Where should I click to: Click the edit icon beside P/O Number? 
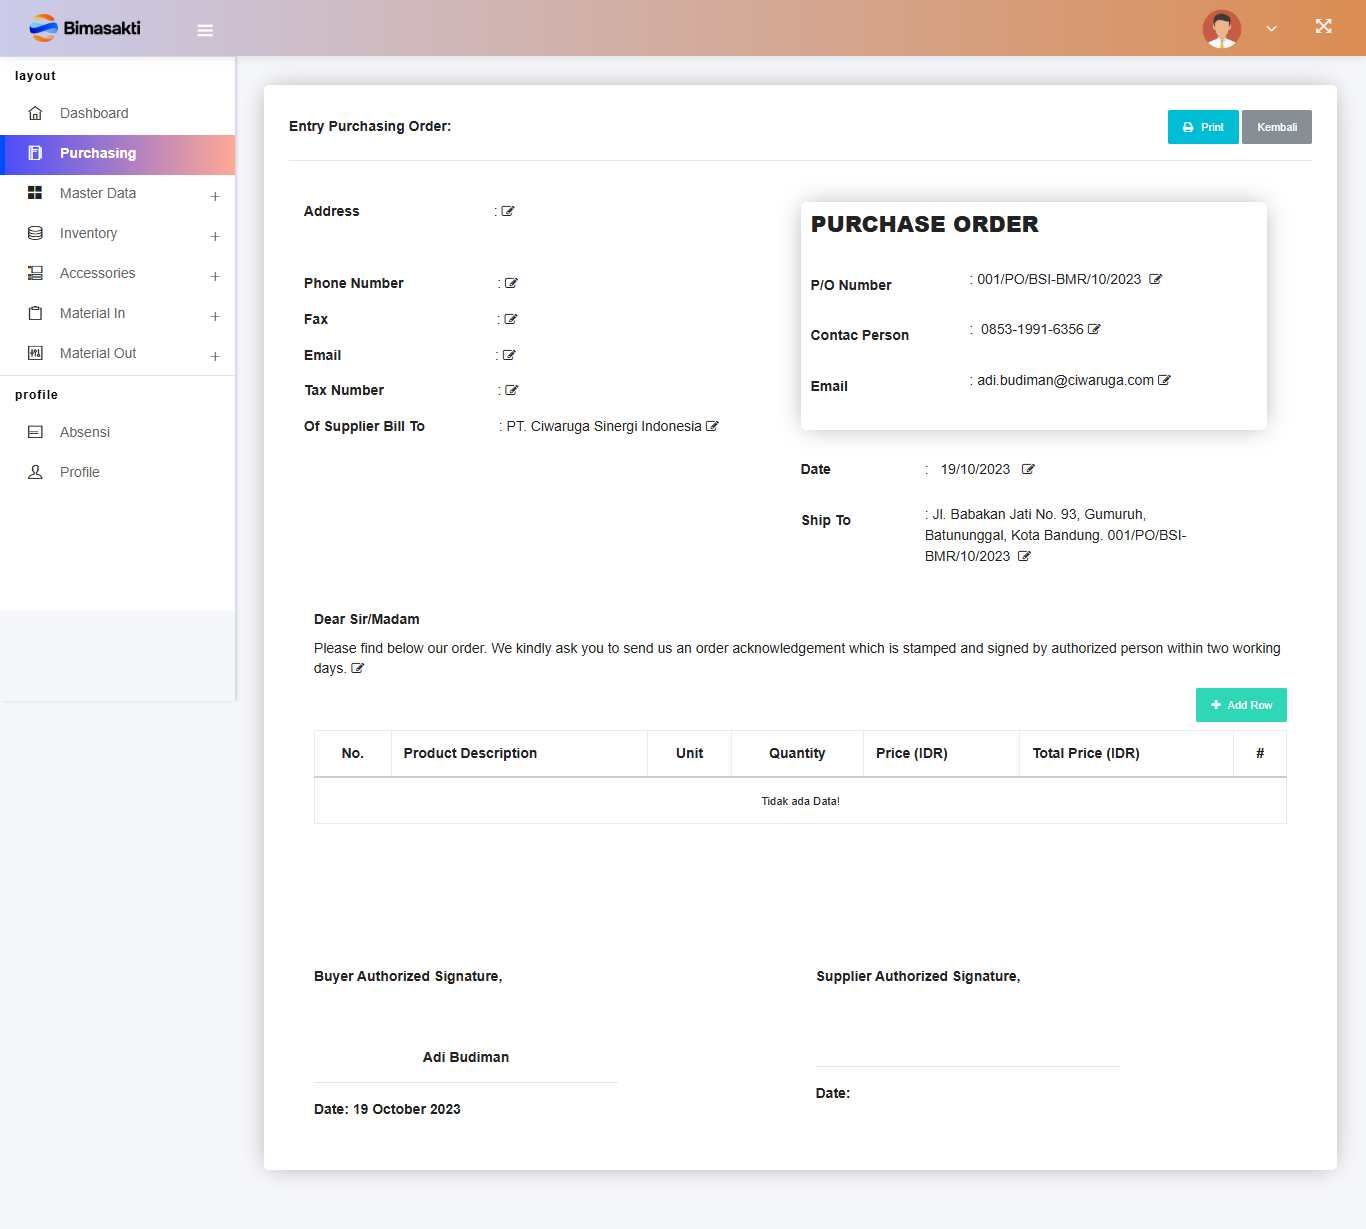click(x=1155, y=279)
